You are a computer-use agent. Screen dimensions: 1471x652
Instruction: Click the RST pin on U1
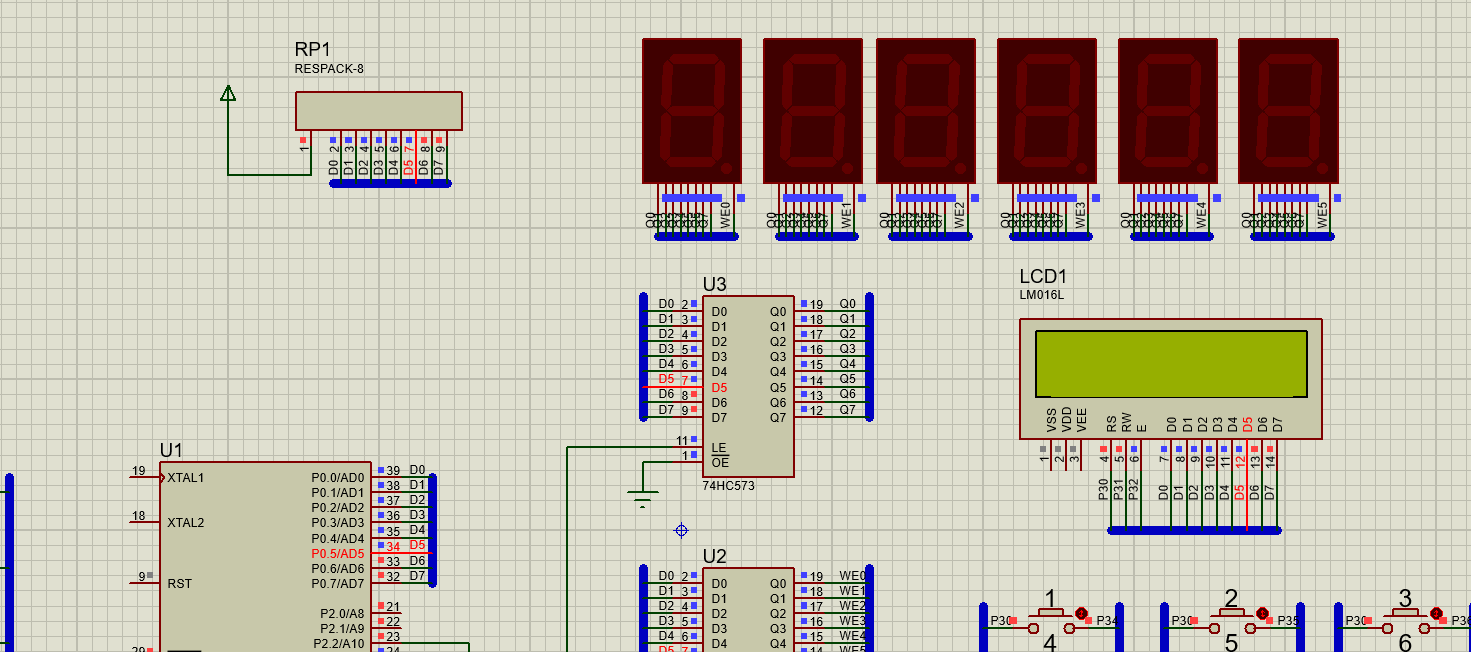click(179, 583)
